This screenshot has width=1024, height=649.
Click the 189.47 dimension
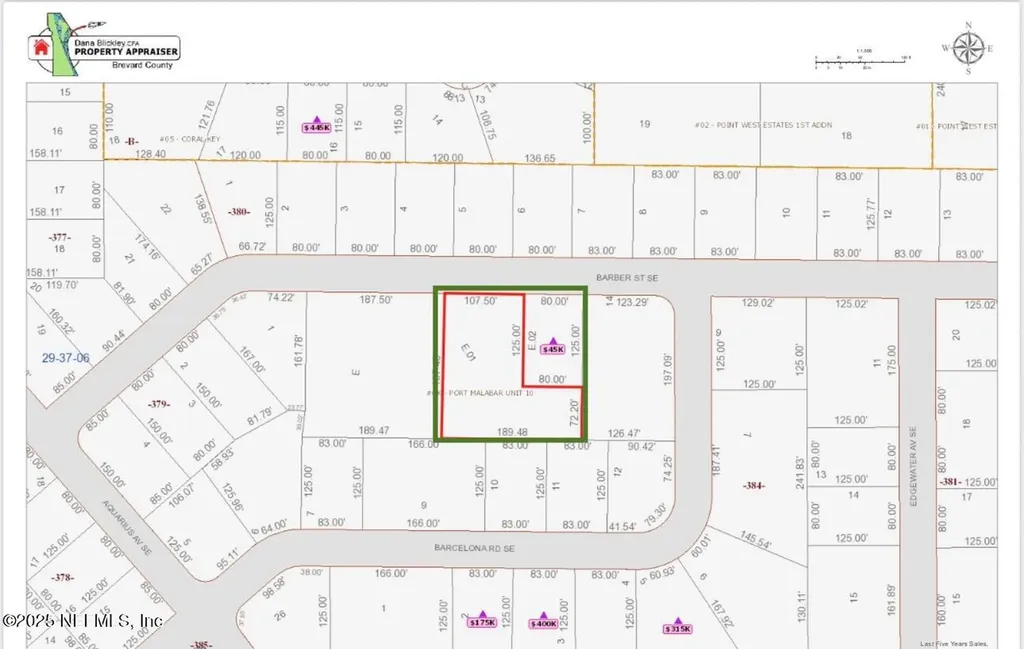(x=374, y=430)
